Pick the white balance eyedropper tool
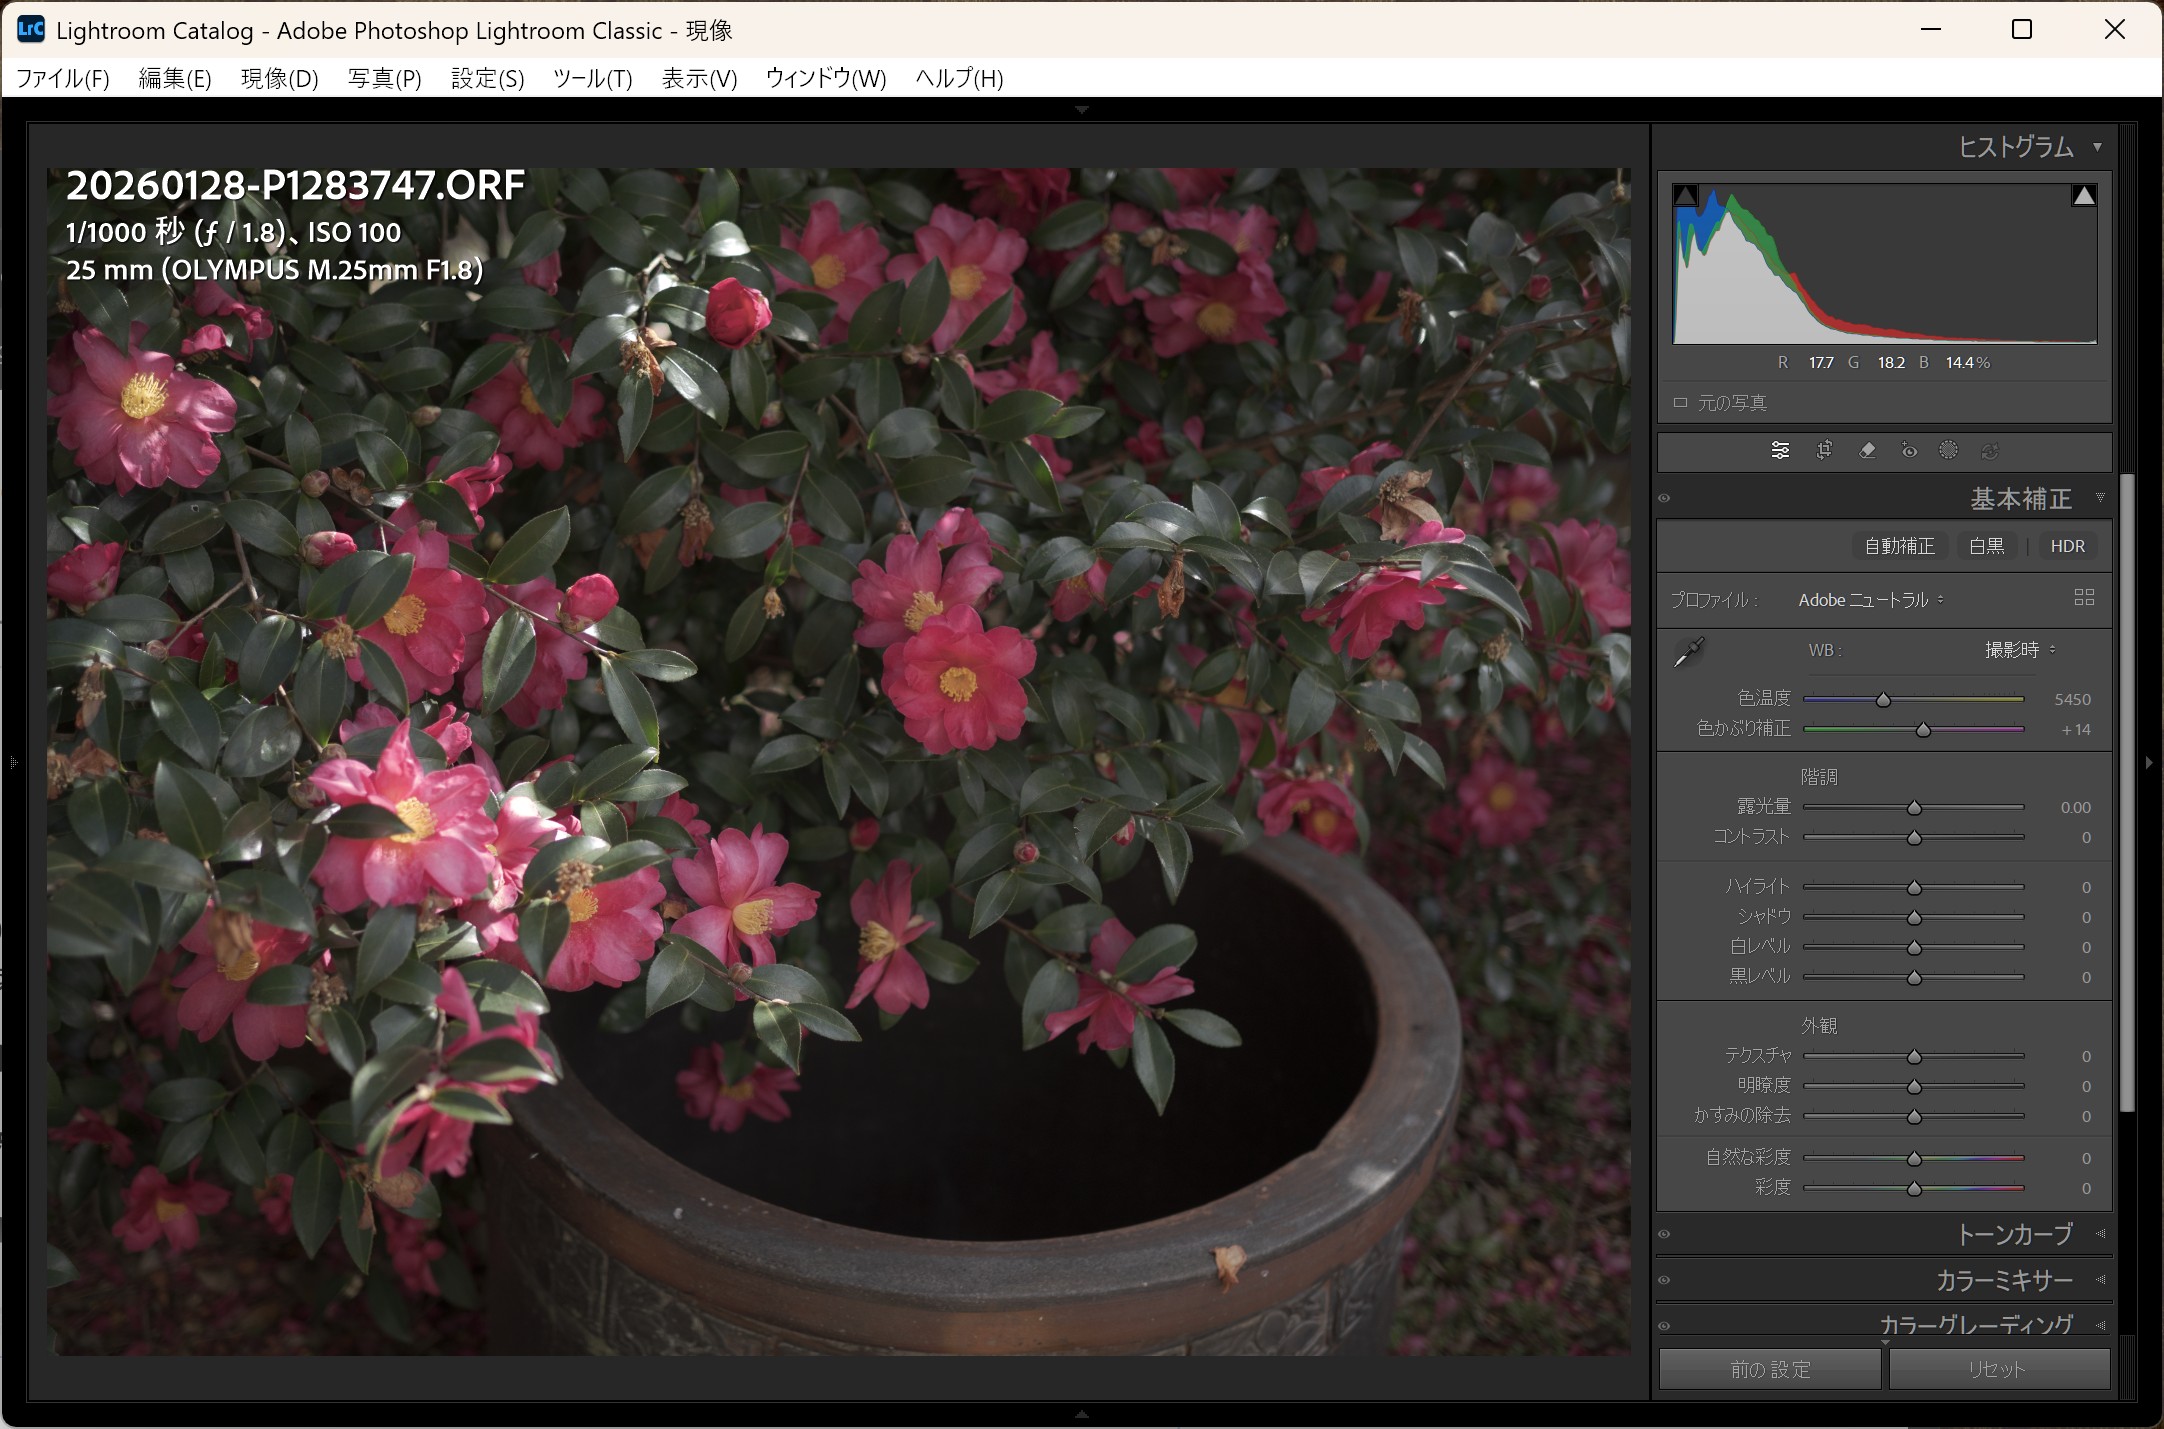The height and width of the screenshot is (1429, 2164). pos(1689,652)
